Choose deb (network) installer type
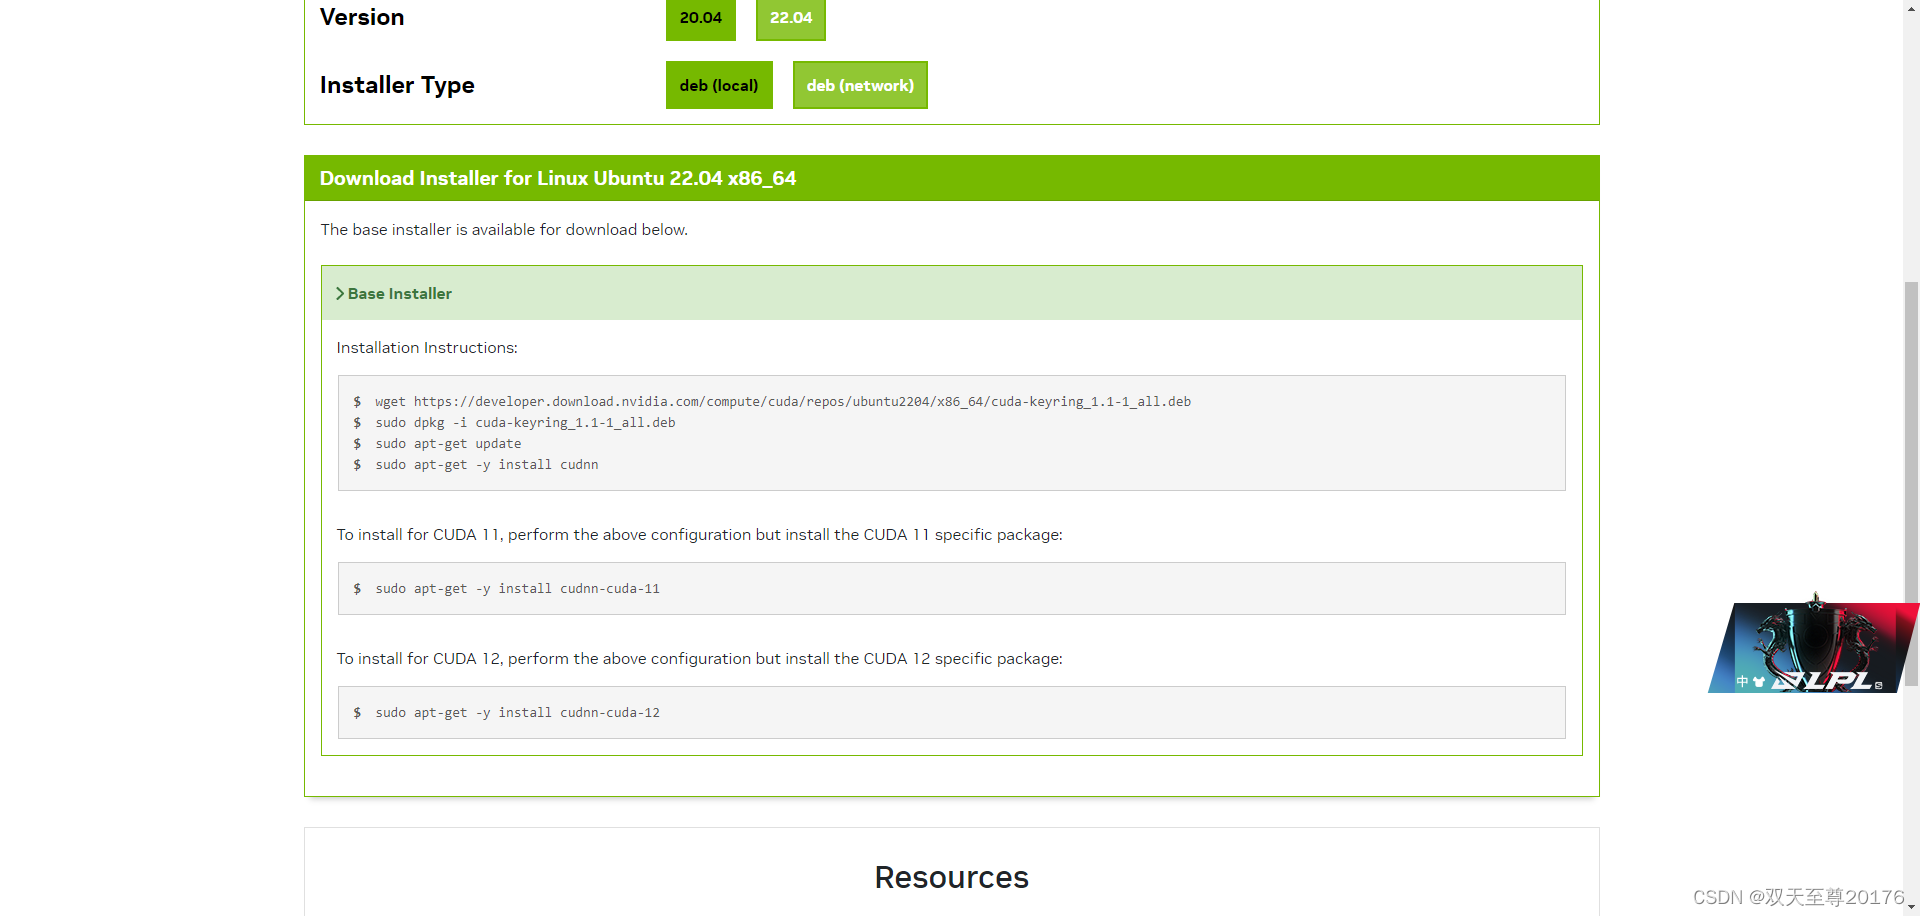 860,85
